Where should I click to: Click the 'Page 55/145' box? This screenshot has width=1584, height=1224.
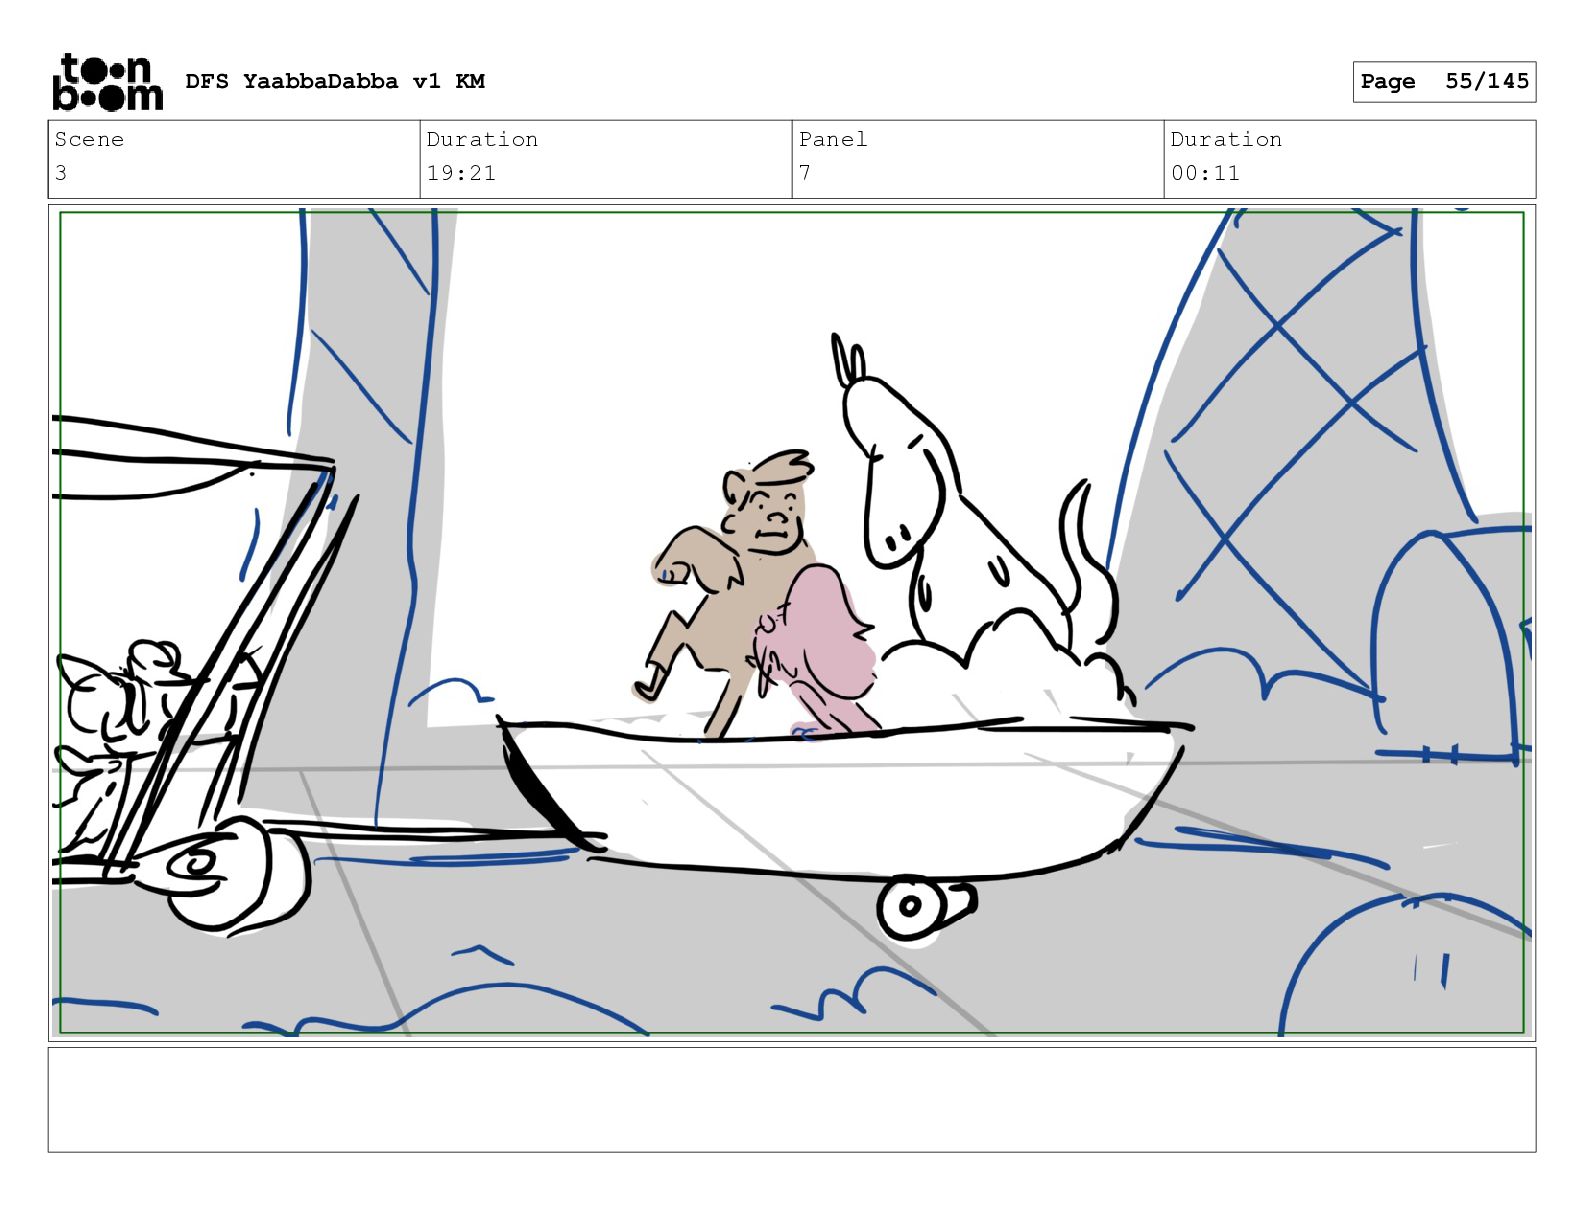(1444, 81)
